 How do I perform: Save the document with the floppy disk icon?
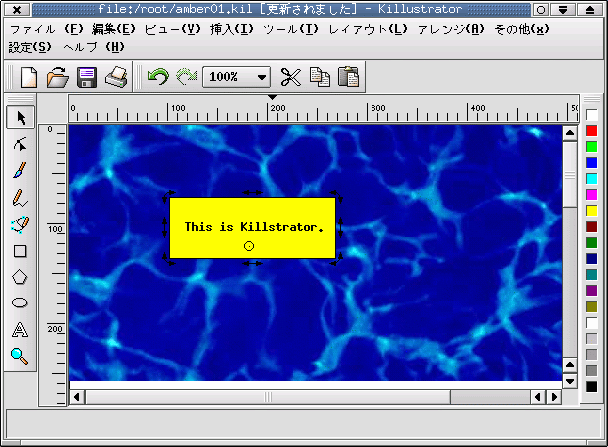click(87, 77)
